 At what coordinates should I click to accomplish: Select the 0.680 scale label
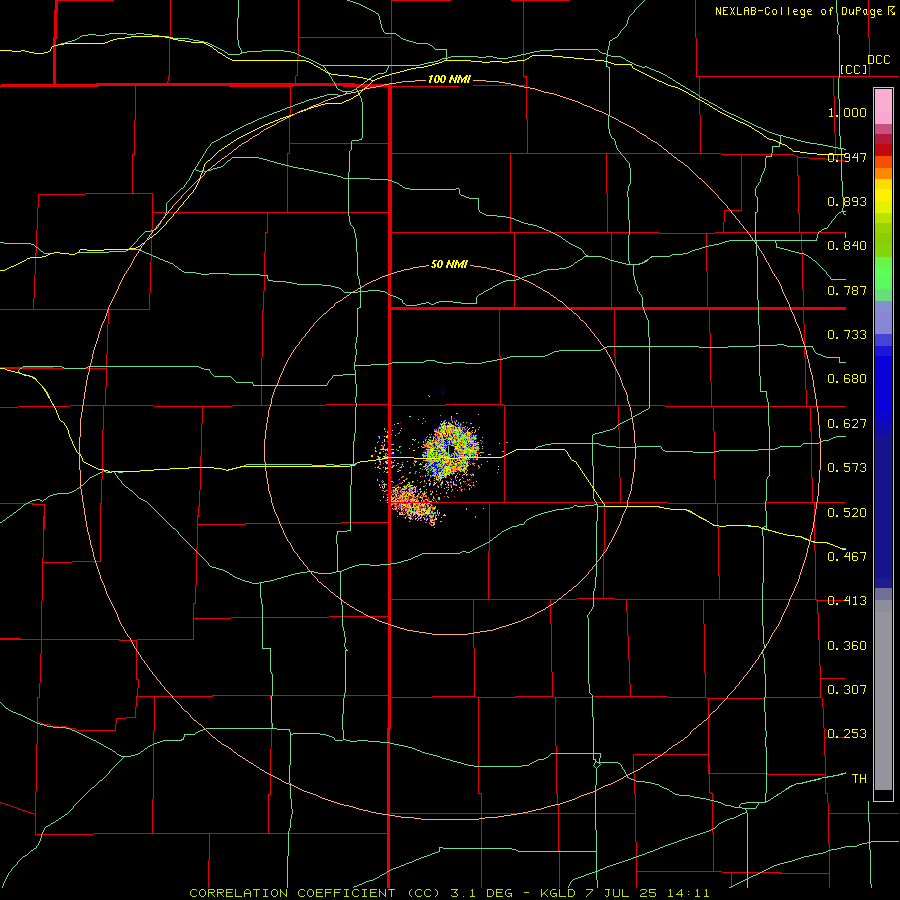(x=847, y=379)
